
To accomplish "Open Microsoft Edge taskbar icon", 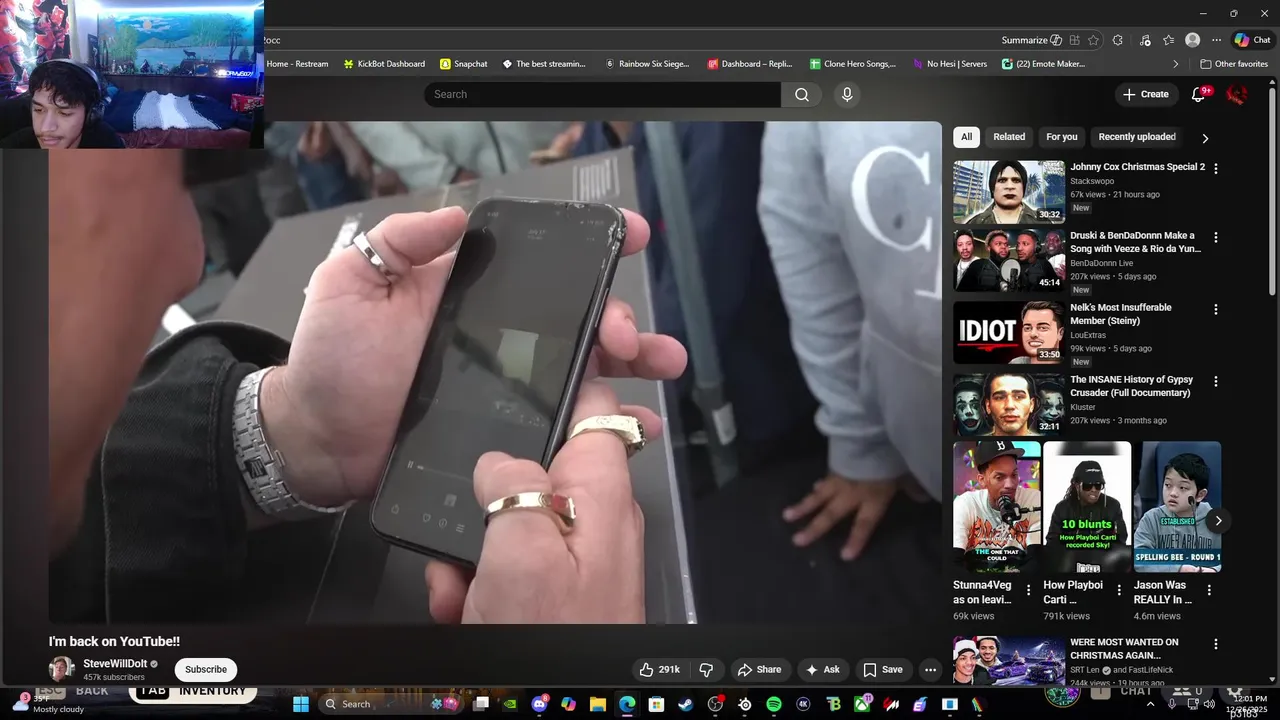I will [x=627, y=704].
